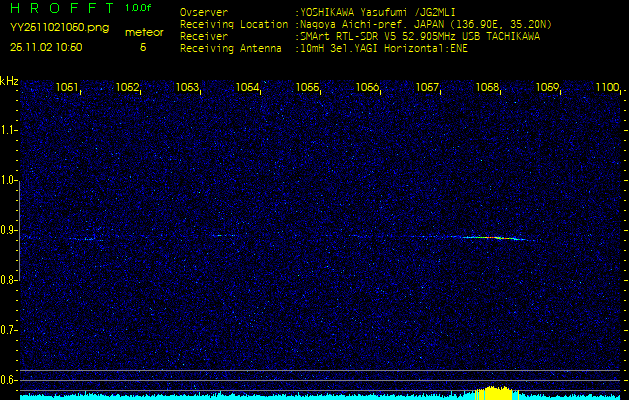Click the 1052 time axis marker
This screenshot has width=629, height=400.
pos(127,87)
